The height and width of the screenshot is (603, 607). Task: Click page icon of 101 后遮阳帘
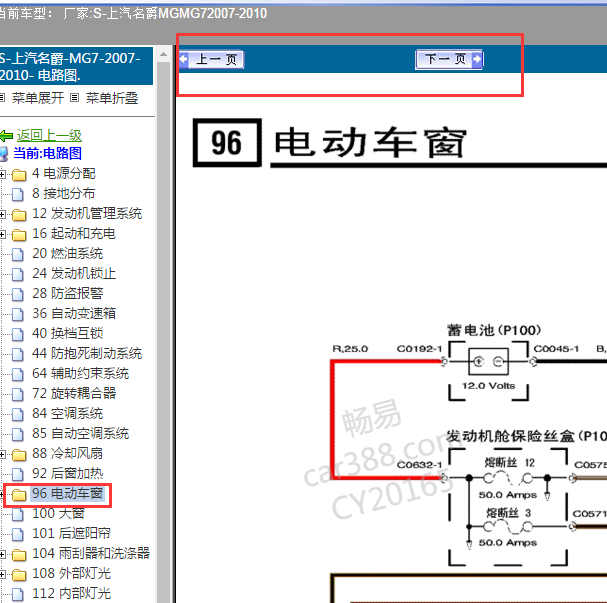click(x=18, y=534)
